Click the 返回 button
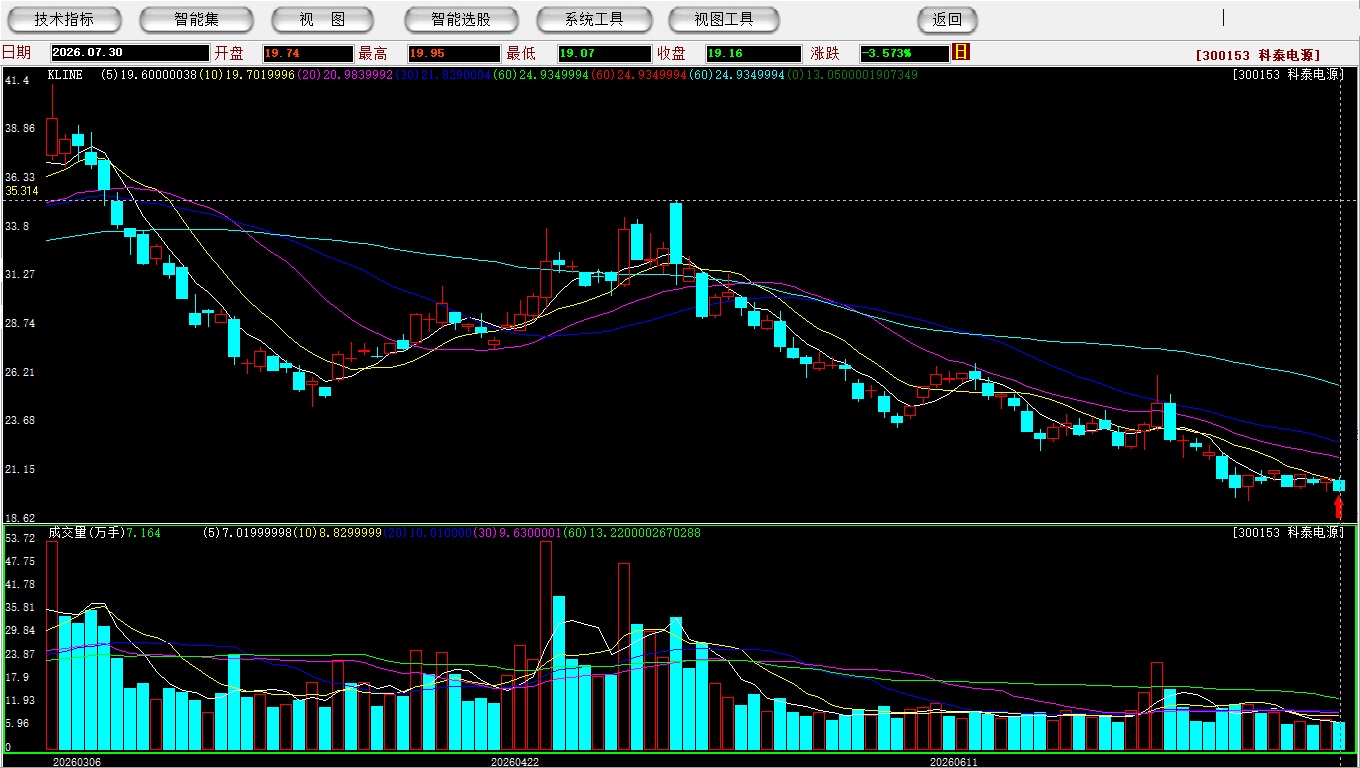This screenshot has height=768, width=1360. point(947,19)
